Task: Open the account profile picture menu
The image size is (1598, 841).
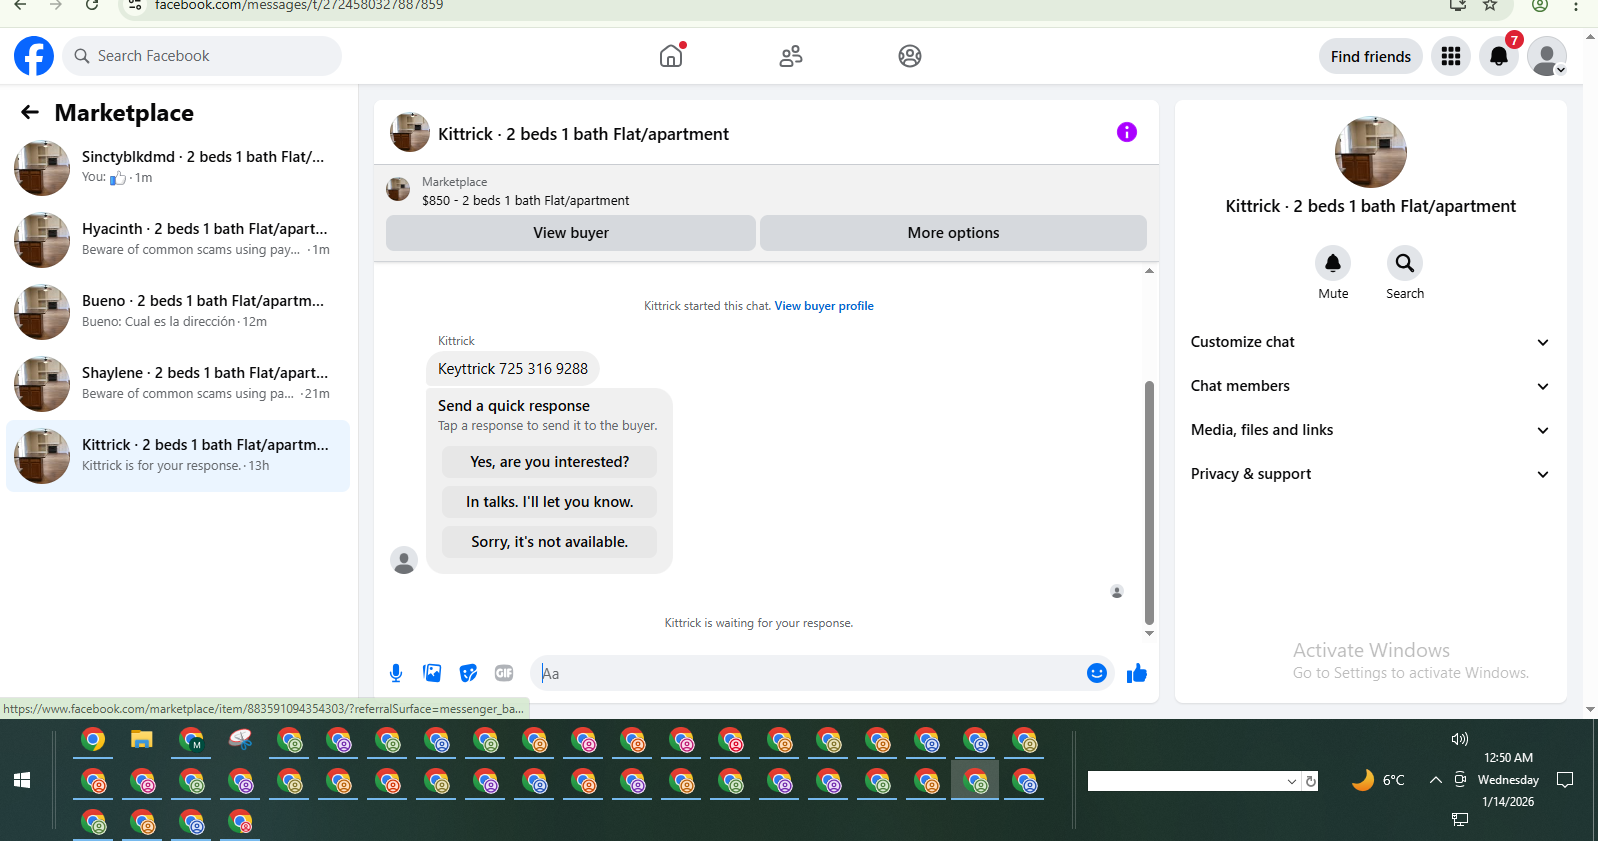Action: tap(1547, 56)
